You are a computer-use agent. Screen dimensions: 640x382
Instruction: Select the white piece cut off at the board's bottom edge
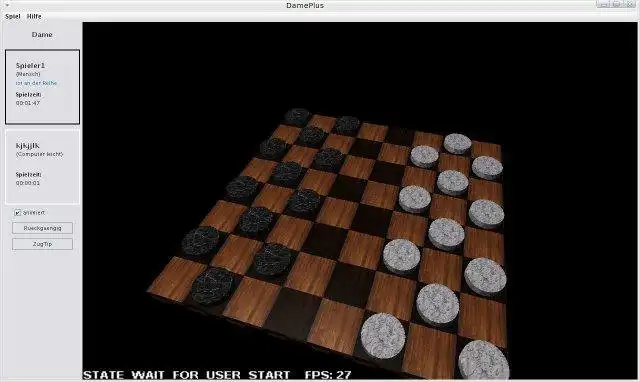[483, 360]
